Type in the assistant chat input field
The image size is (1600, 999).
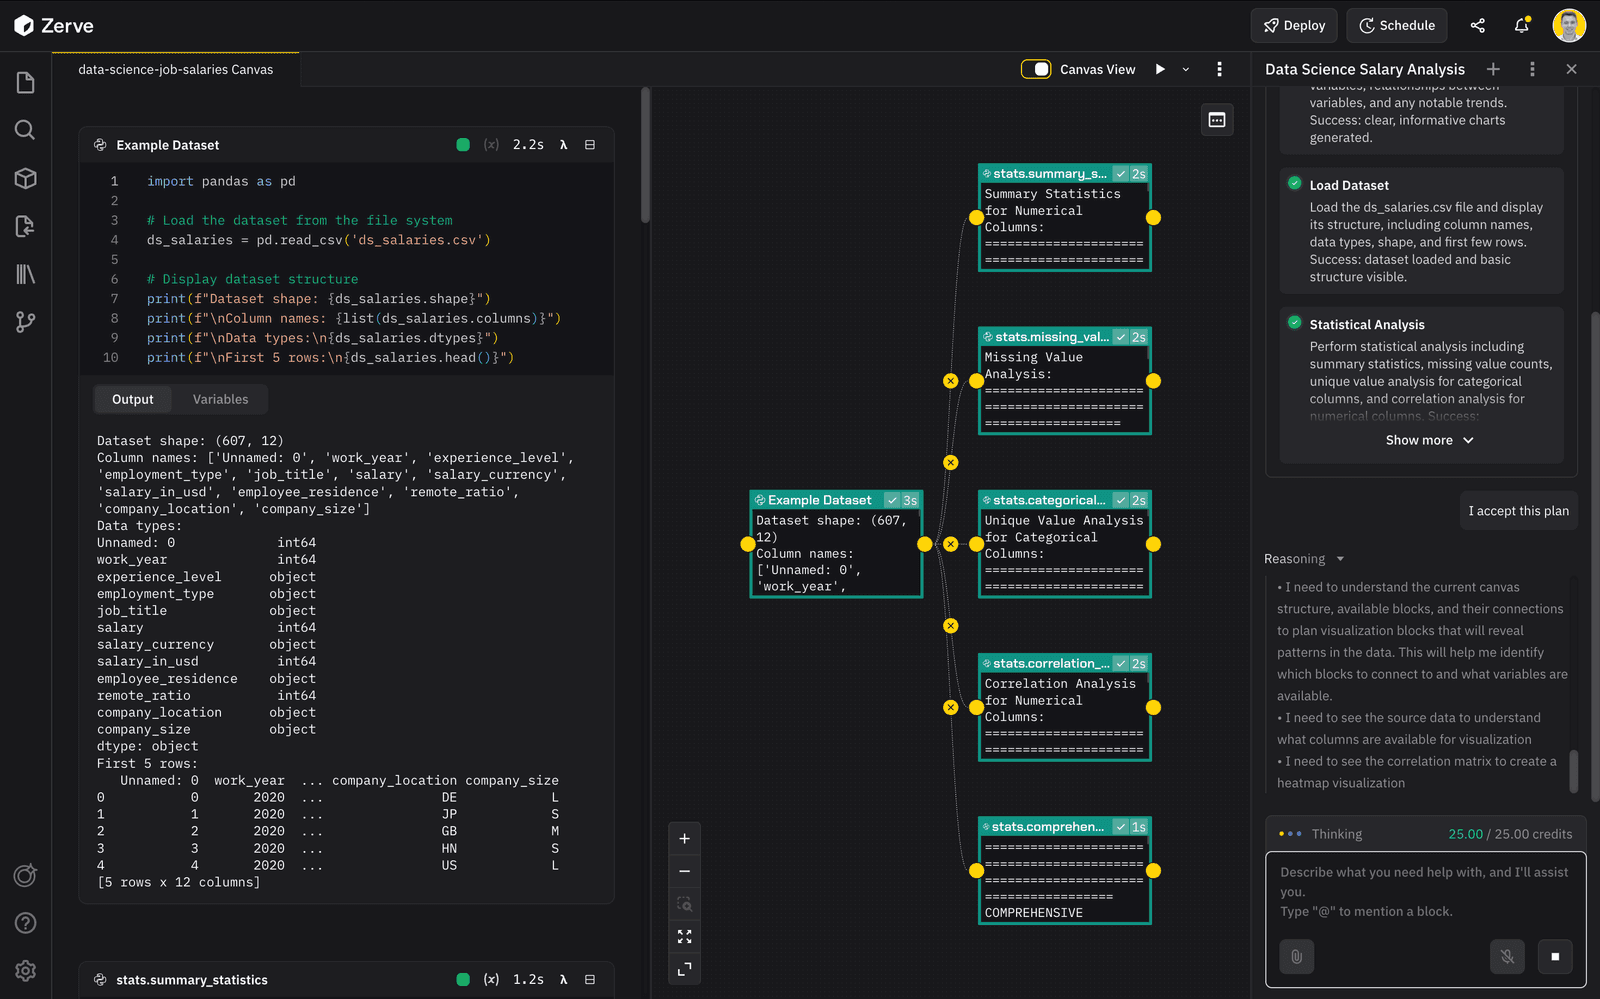pyautogui.click(x=1420, y=890)
